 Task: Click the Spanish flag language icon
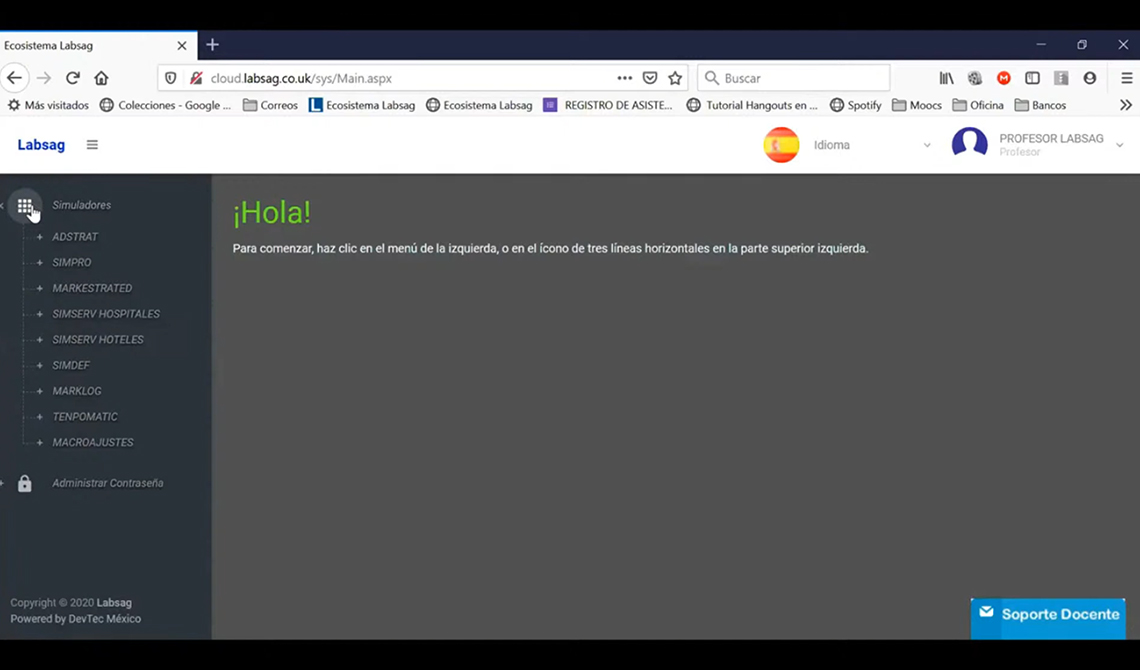click(782, 145)
